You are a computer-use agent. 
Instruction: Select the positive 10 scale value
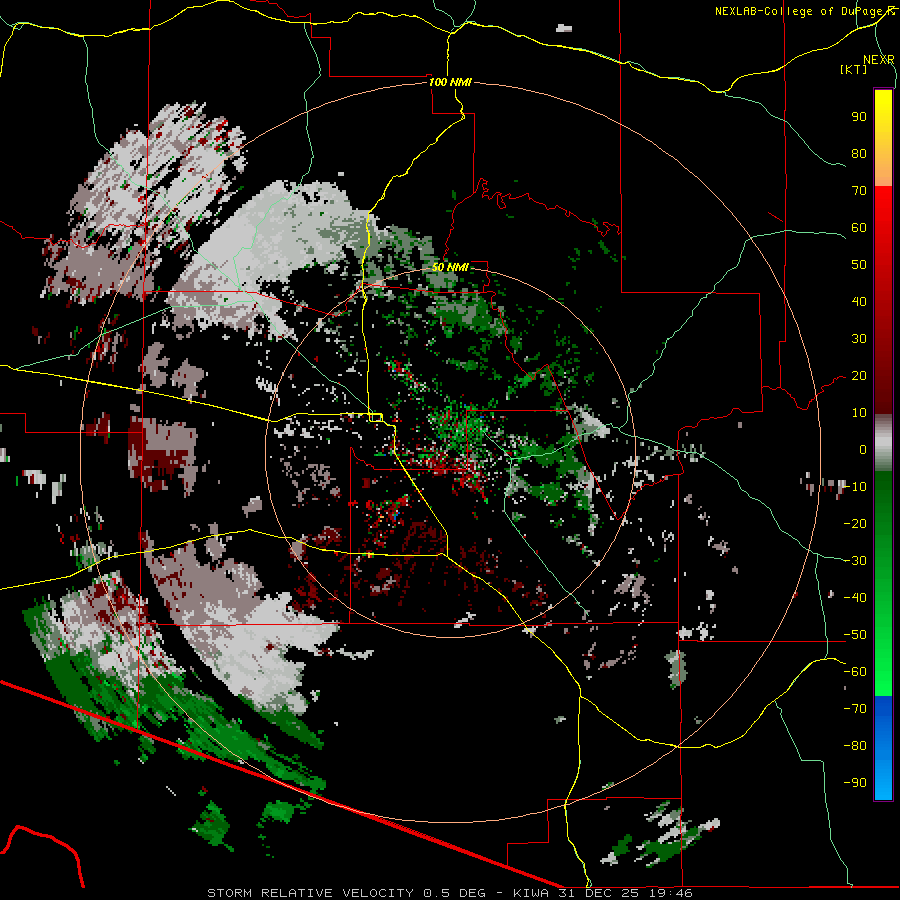click(859, 413)
